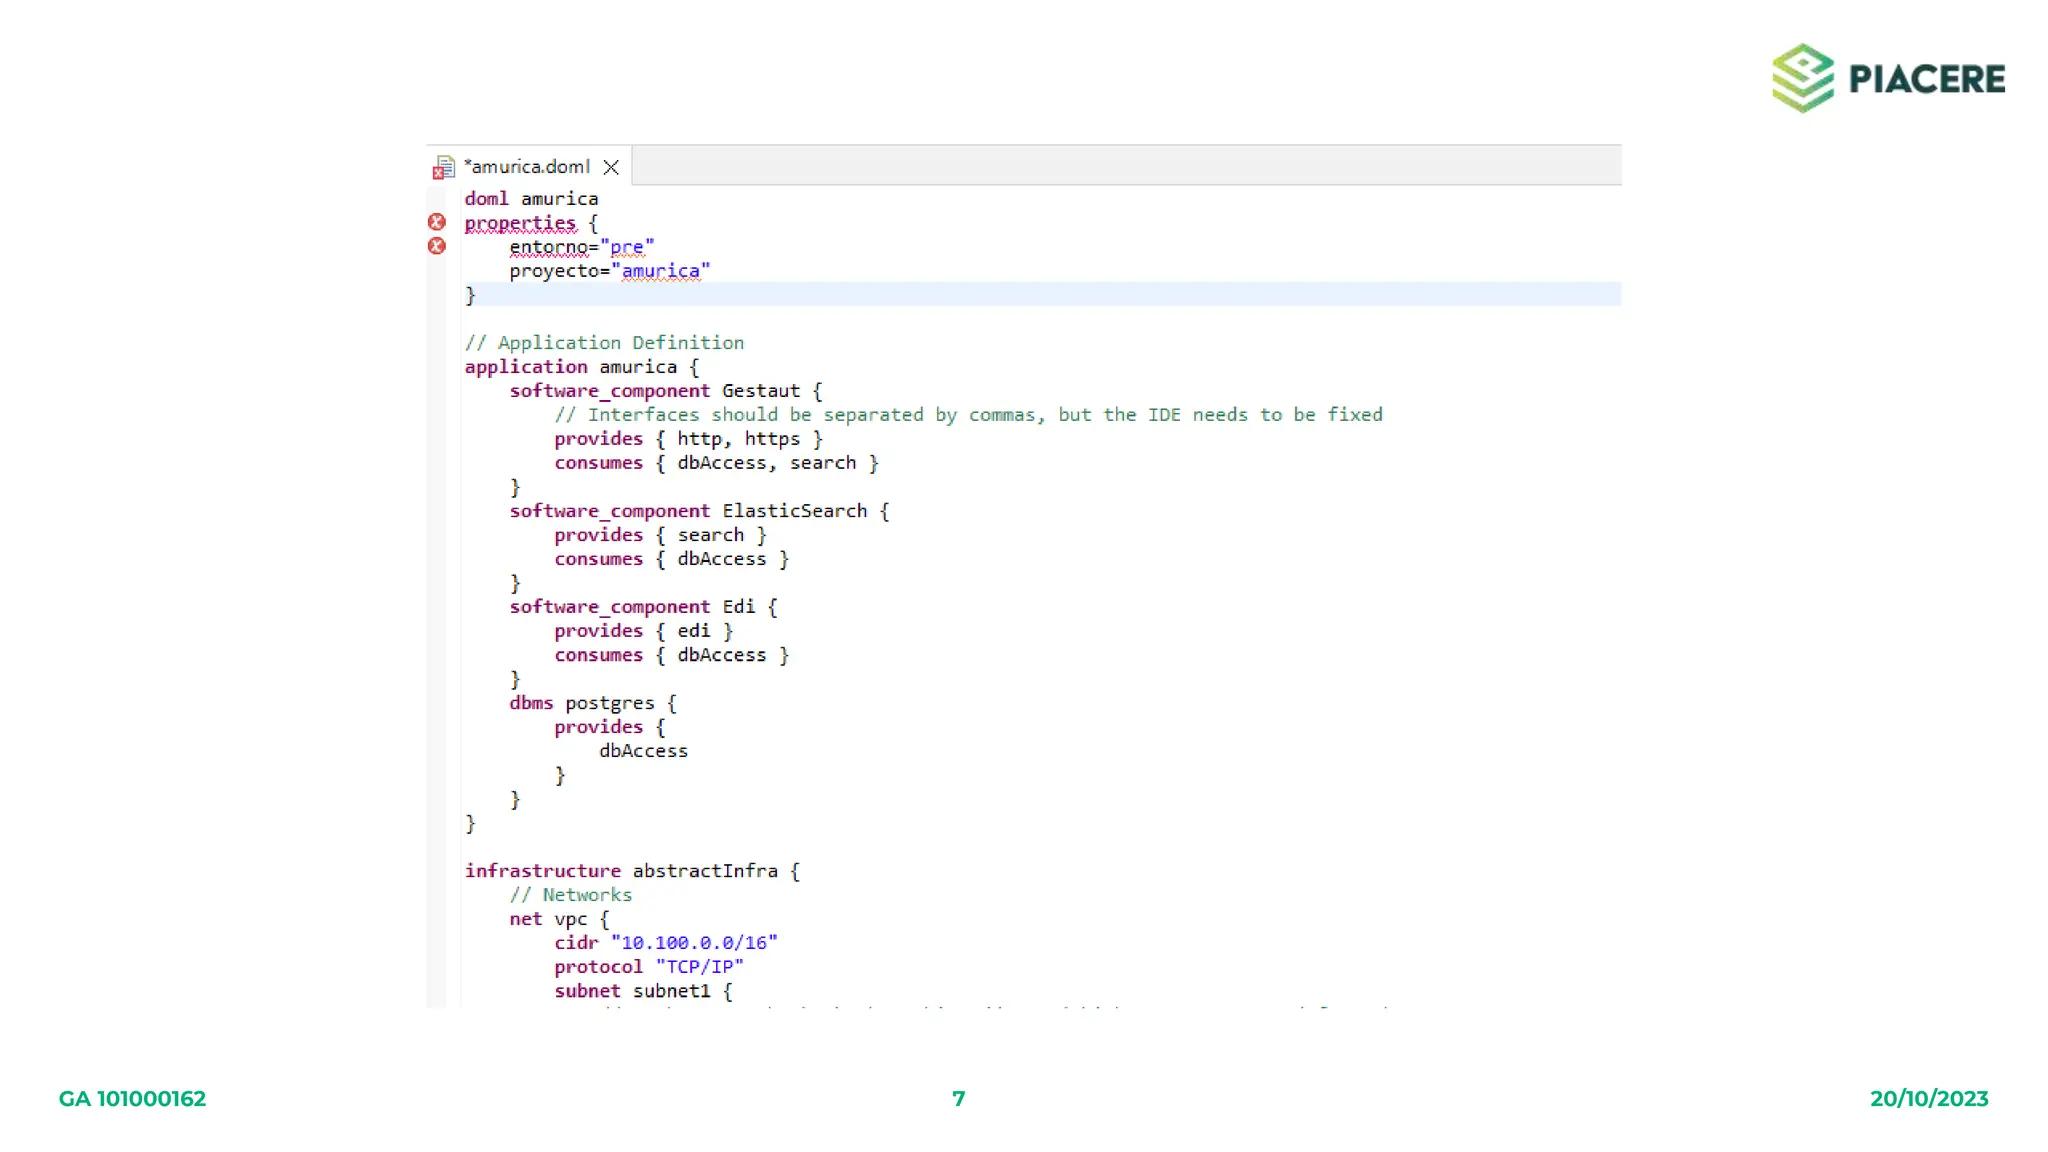Close the amurica.doml editor tab
The image size is (2048, 1152).
point(611,167)
